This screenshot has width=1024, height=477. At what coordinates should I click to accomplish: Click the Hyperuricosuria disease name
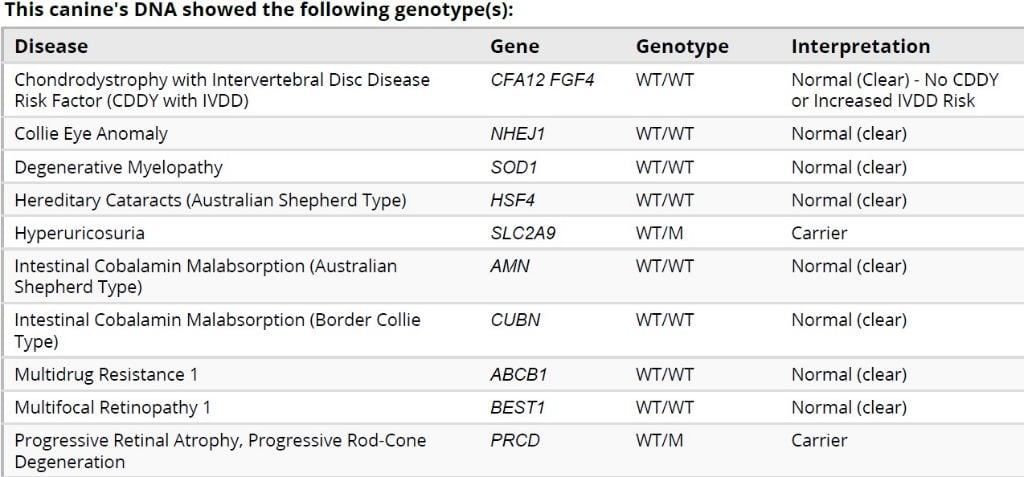tap(79, 233)
